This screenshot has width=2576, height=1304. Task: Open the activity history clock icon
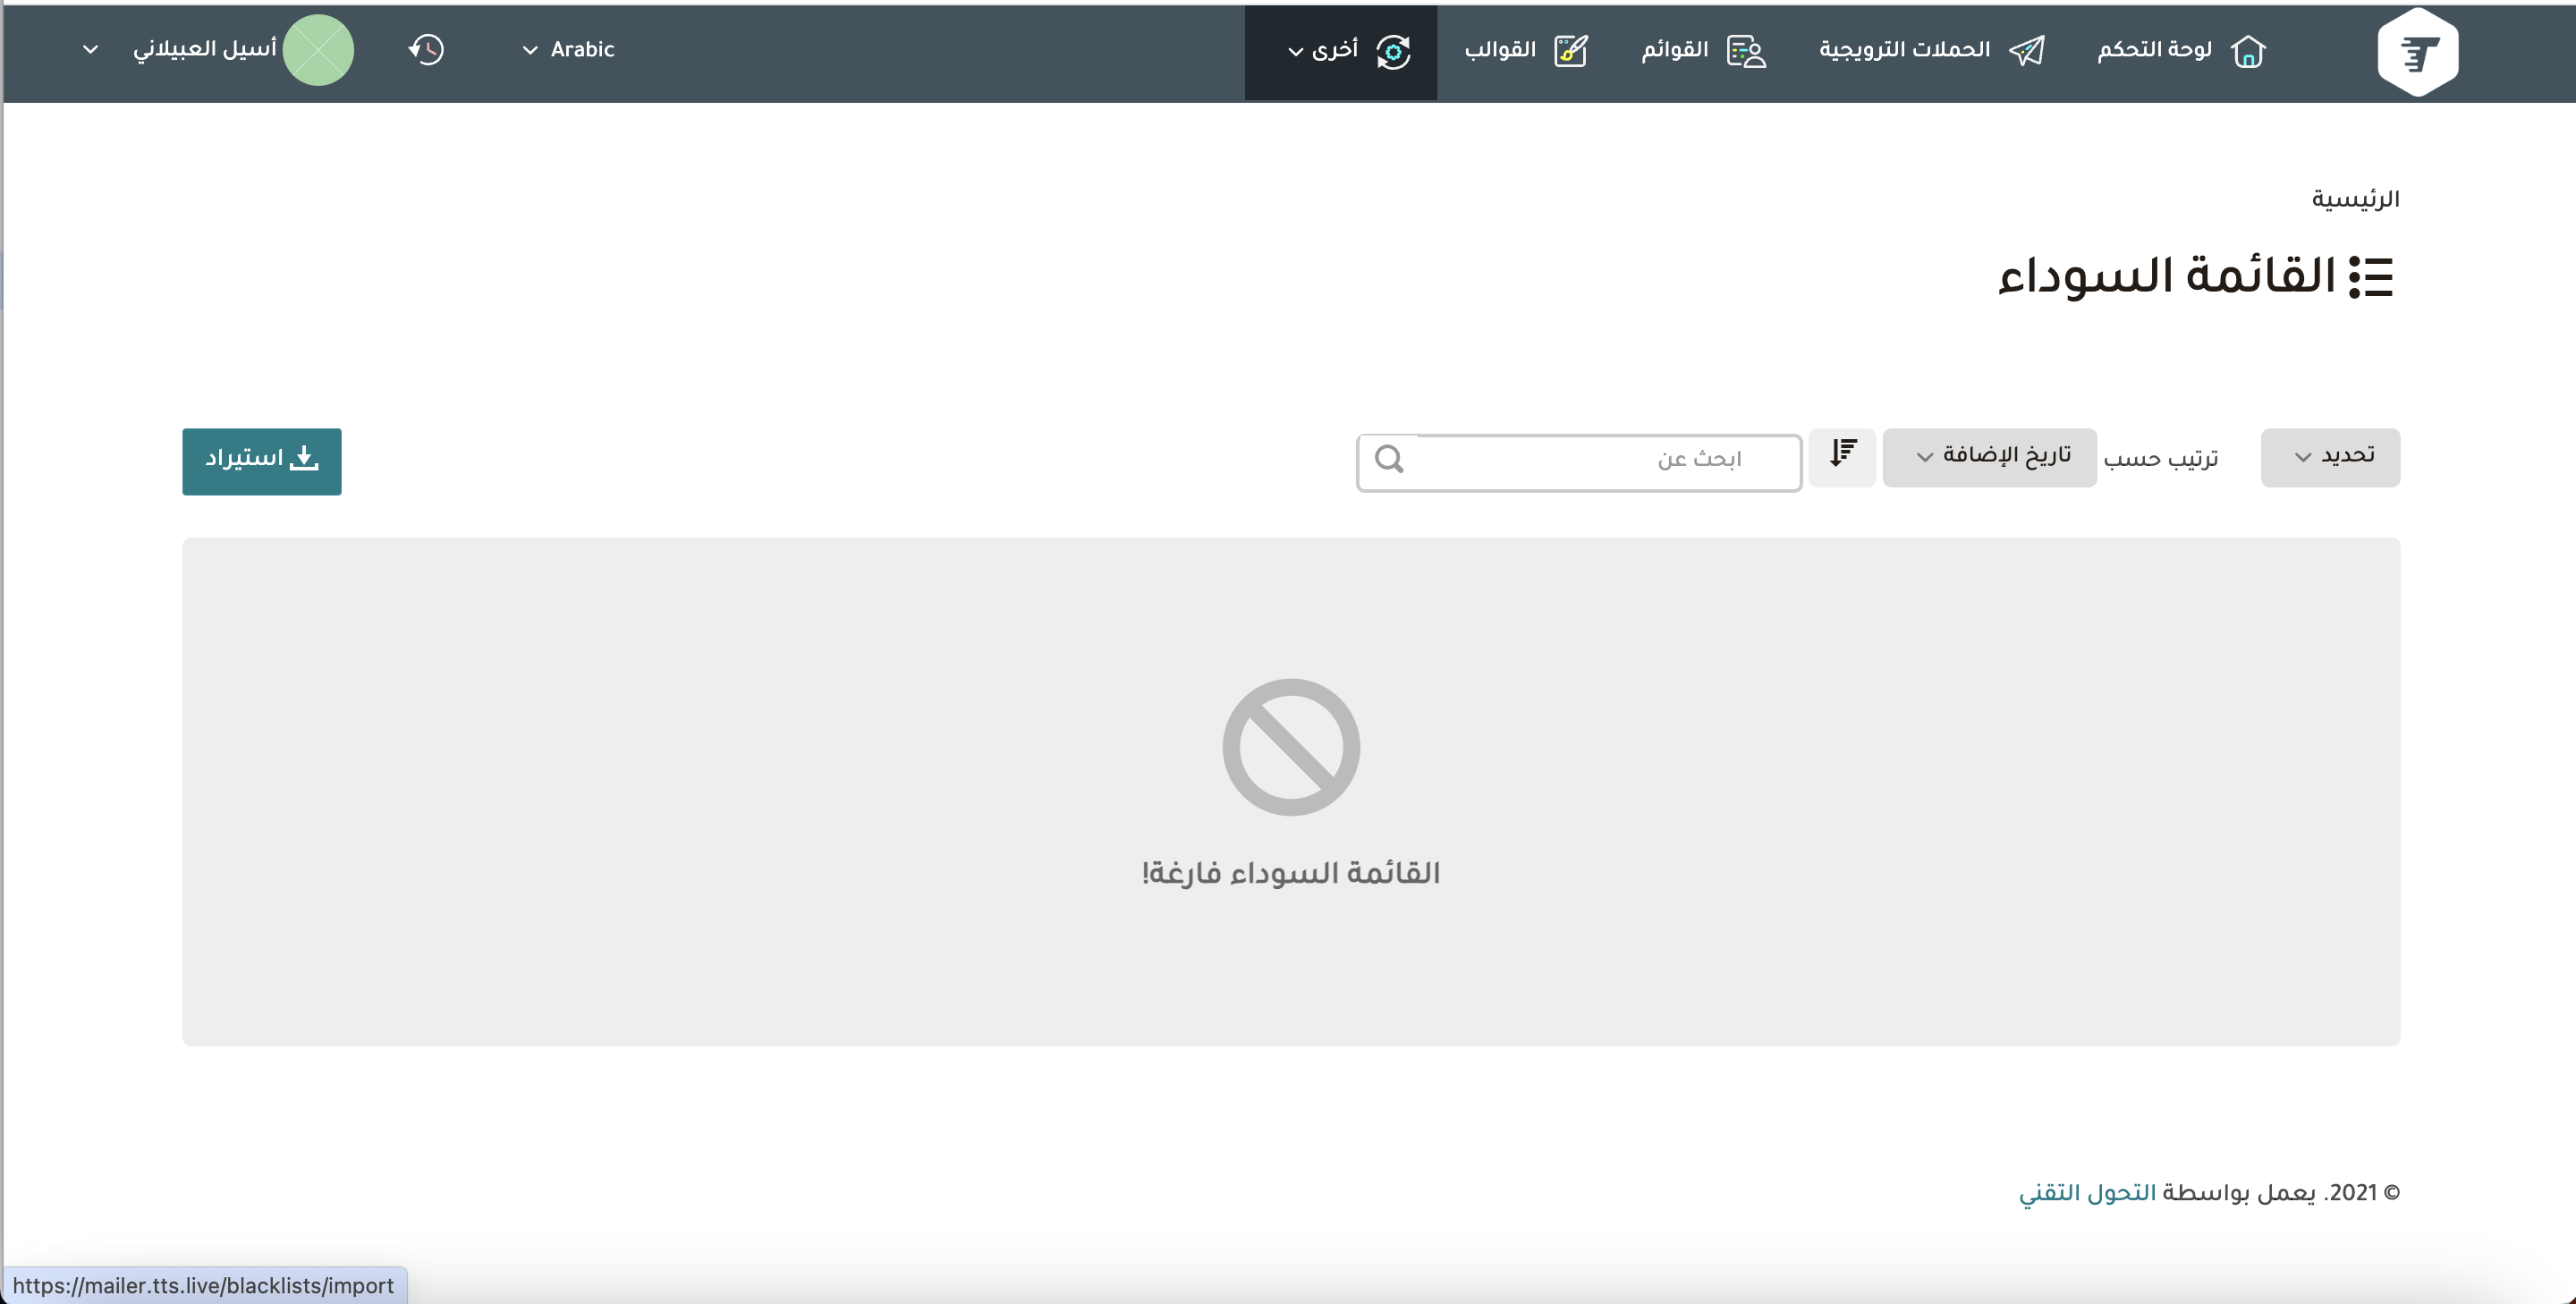[x=426, y=49]
